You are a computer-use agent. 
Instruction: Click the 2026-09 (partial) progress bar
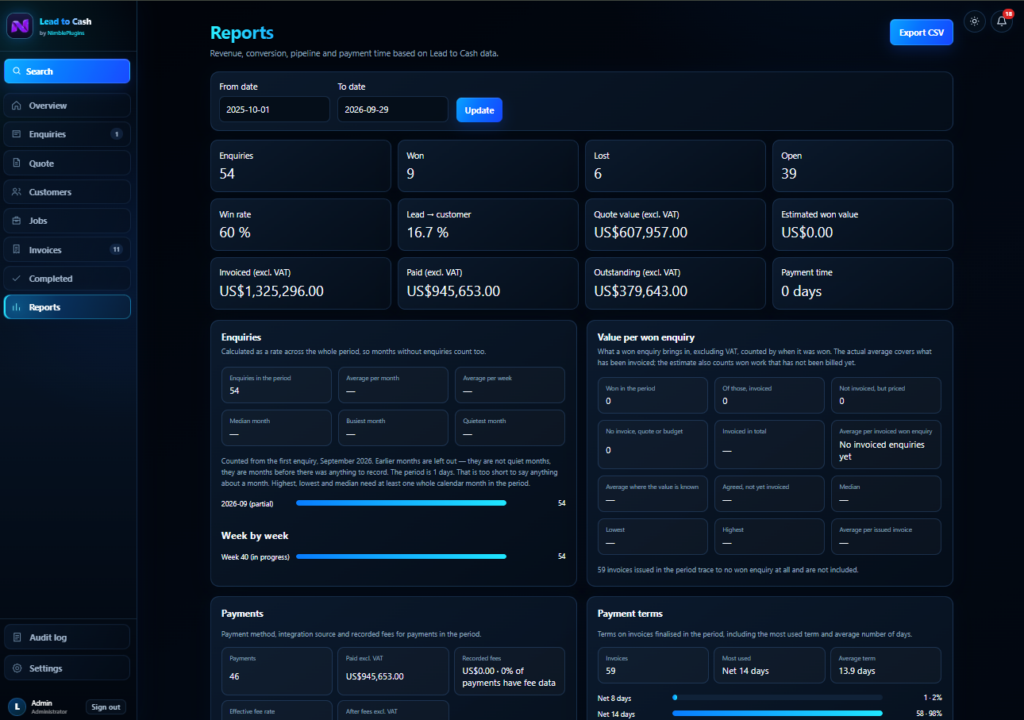click(x=401, y=503)
